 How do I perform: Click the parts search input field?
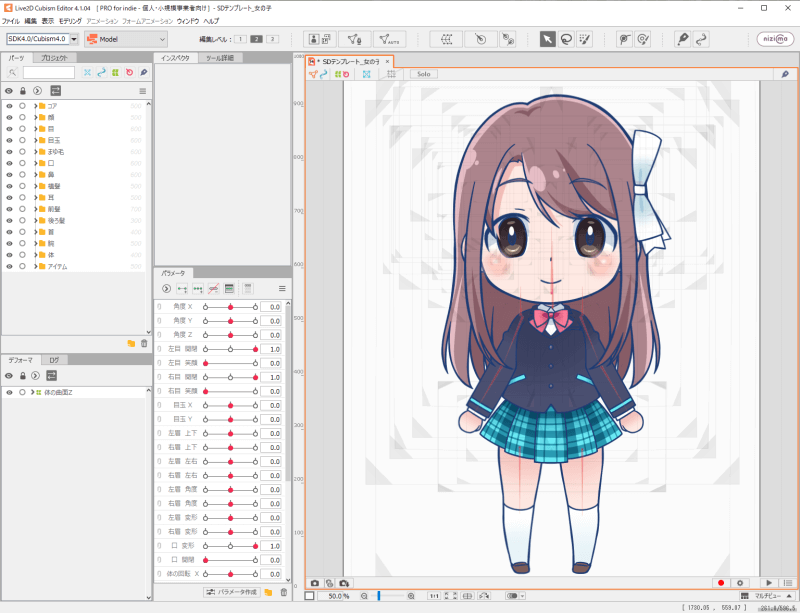49,72
